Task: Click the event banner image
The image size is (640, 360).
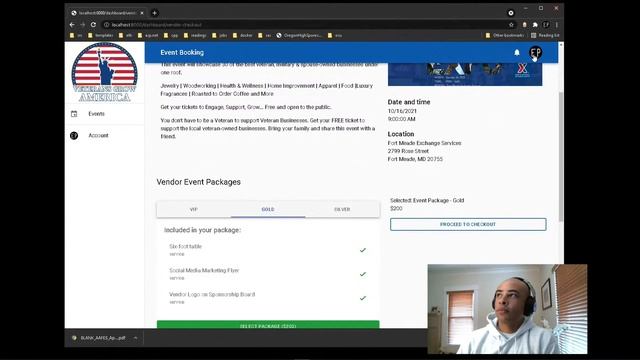Action: click(465, 74)
